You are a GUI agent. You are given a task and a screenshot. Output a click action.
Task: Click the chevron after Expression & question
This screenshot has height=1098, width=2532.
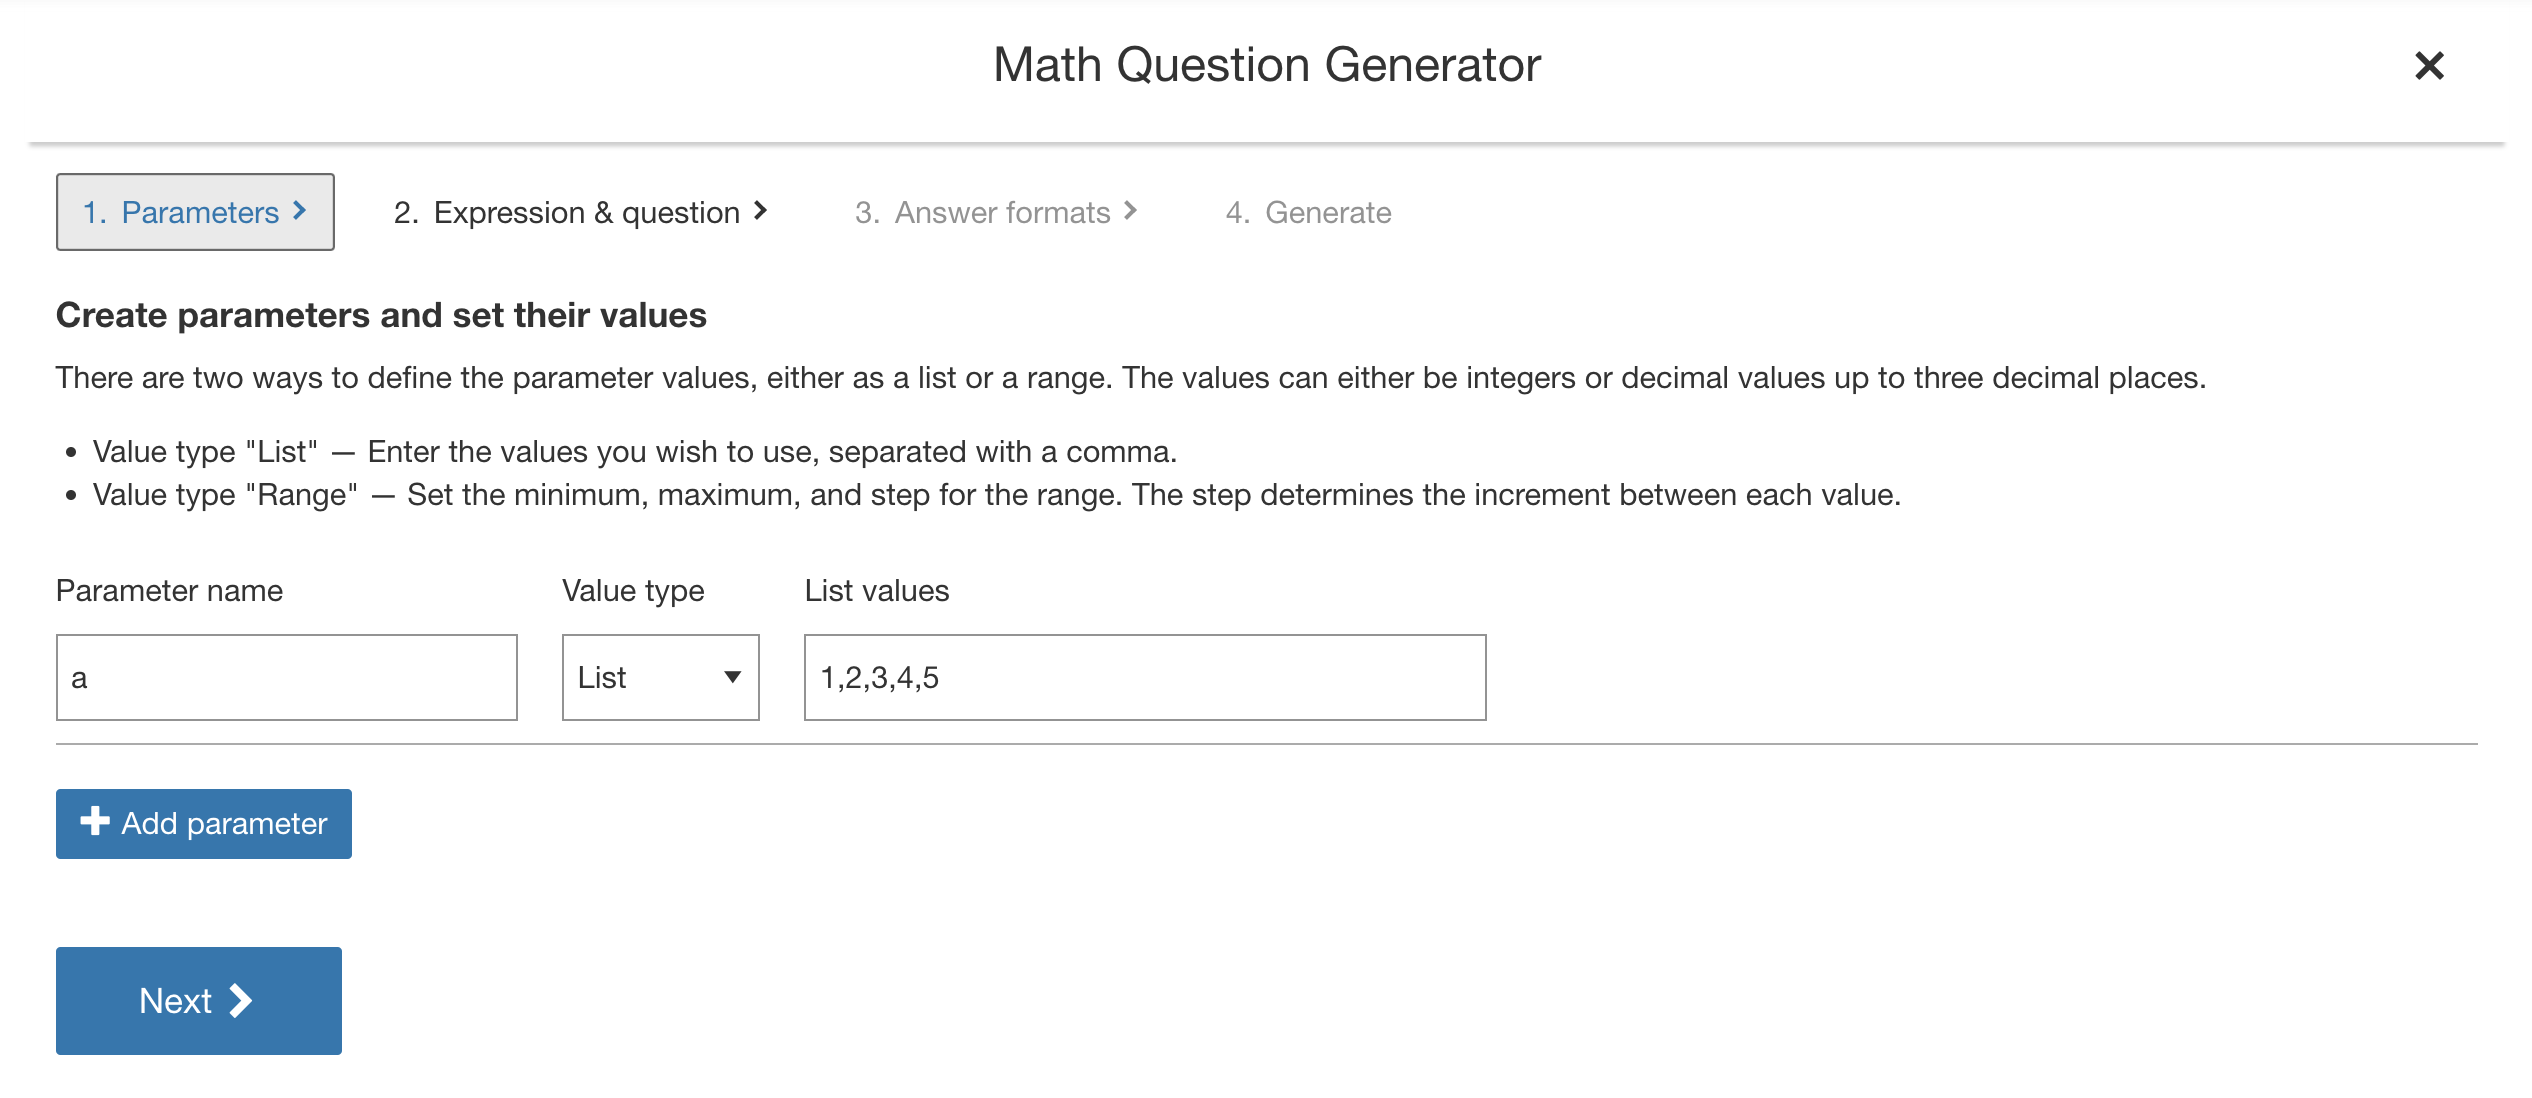(761, 211)
